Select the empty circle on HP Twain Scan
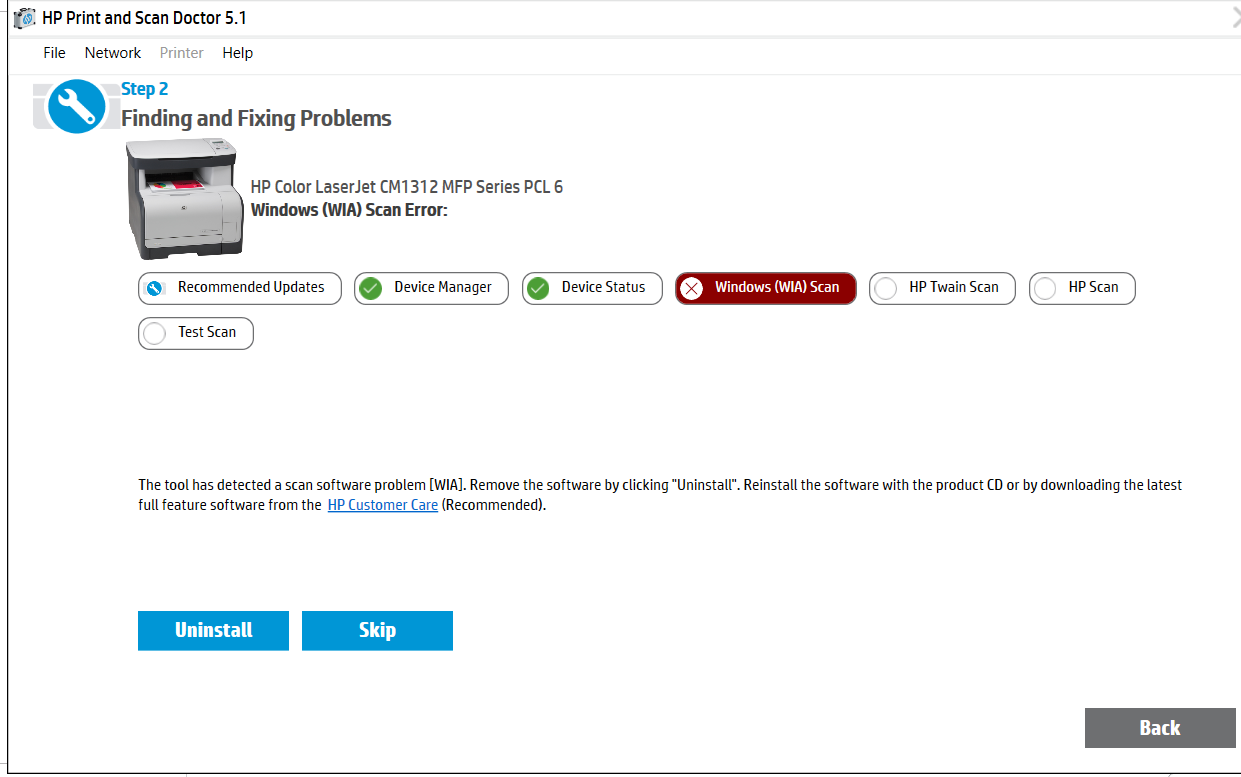The image size is (1241, 777). click(885, 289)
